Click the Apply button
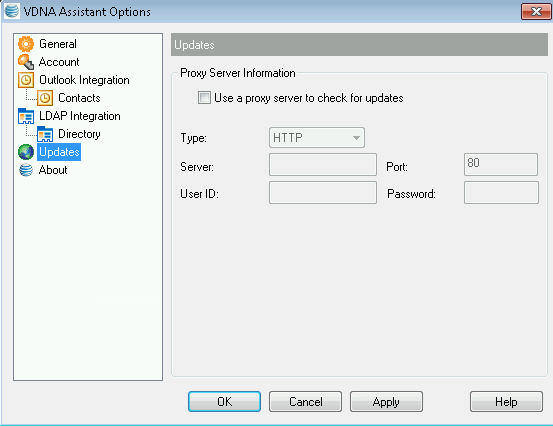 click(386, 401)
